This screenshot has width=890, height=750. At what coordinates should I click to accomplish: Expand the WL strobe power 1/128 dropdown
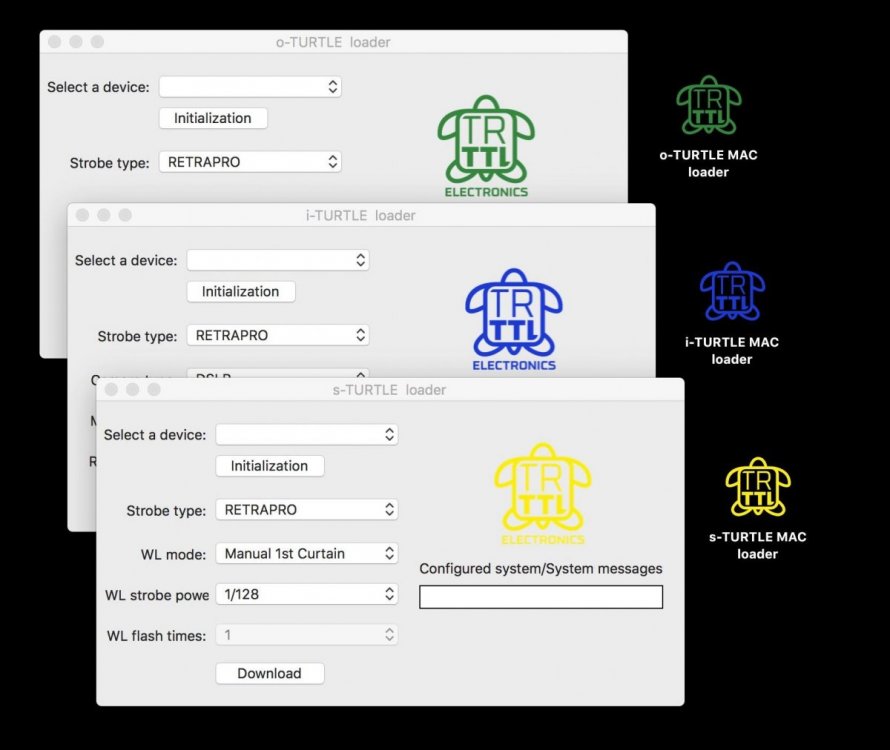(x=307, y=594)
